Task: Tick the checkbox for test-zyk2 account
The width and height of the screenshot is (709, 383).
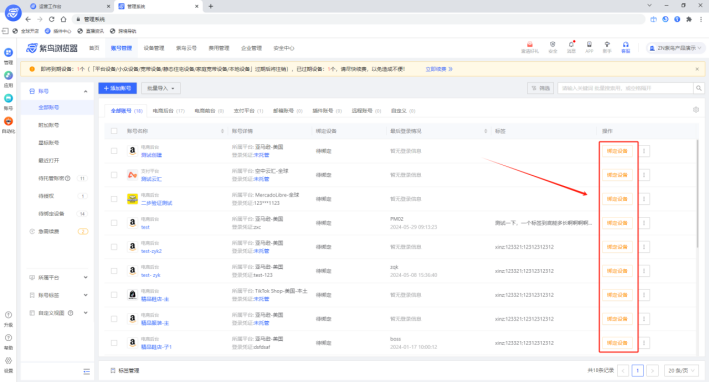Action: coord(114,247)
